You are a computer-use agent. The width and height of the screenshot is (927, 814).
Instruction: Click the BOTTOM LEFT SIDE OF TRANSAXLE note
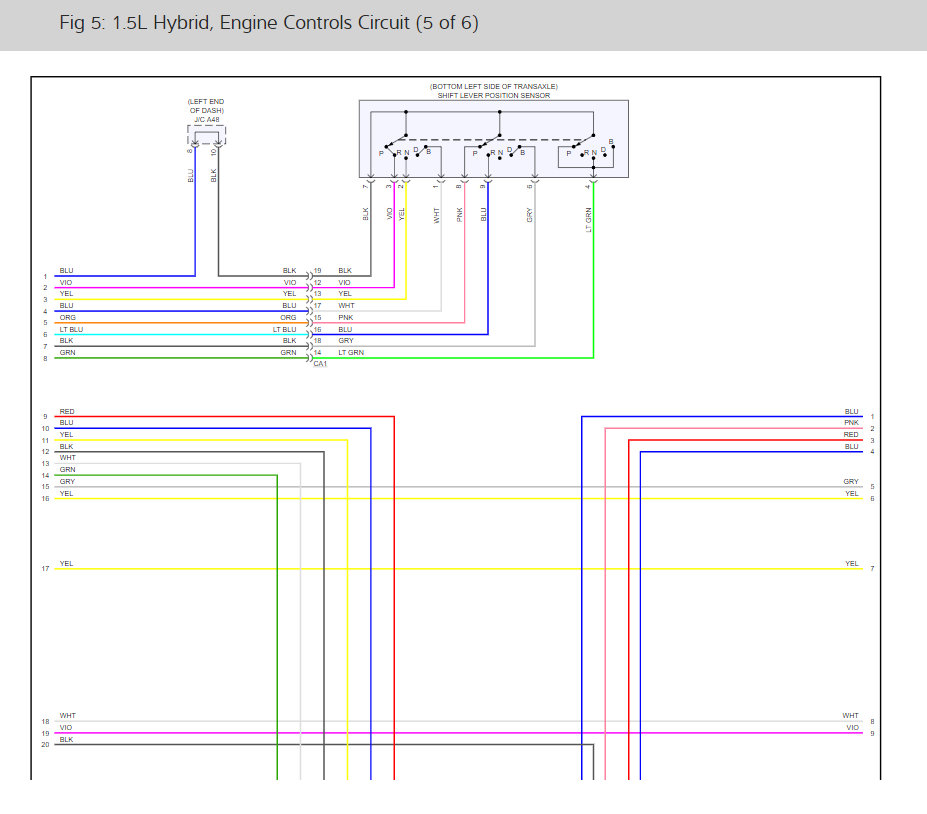[x=494, y=86]
